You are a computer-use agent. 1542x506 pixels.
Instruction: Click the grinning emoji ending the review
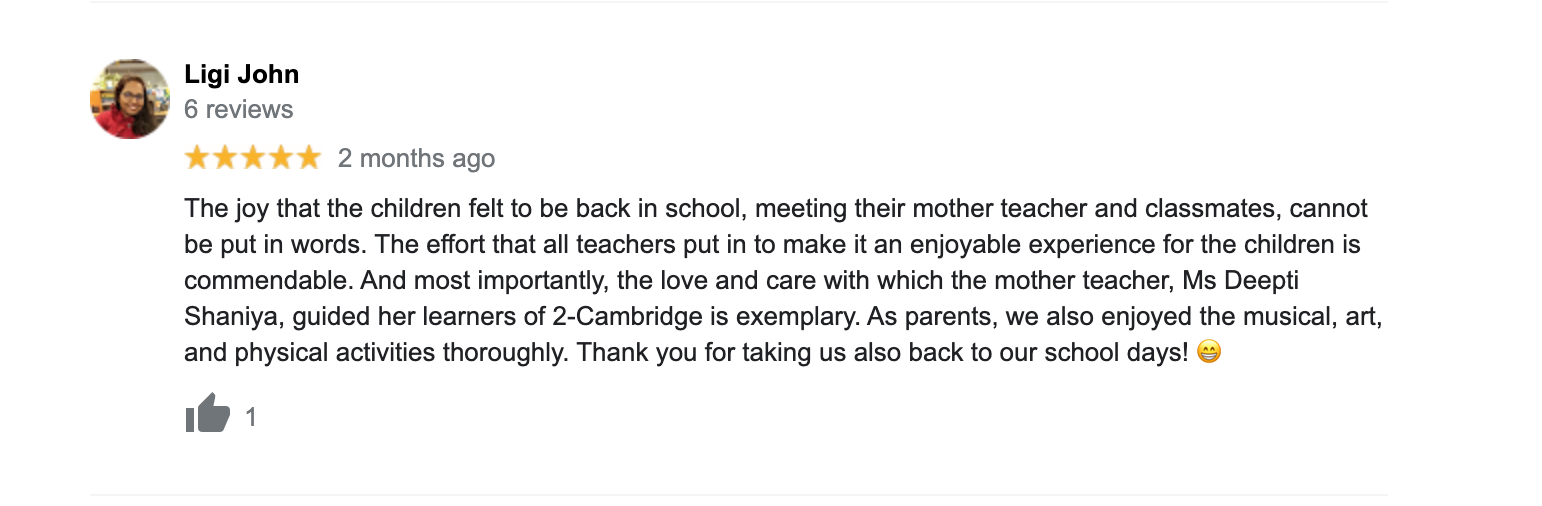coord(1209,353)
